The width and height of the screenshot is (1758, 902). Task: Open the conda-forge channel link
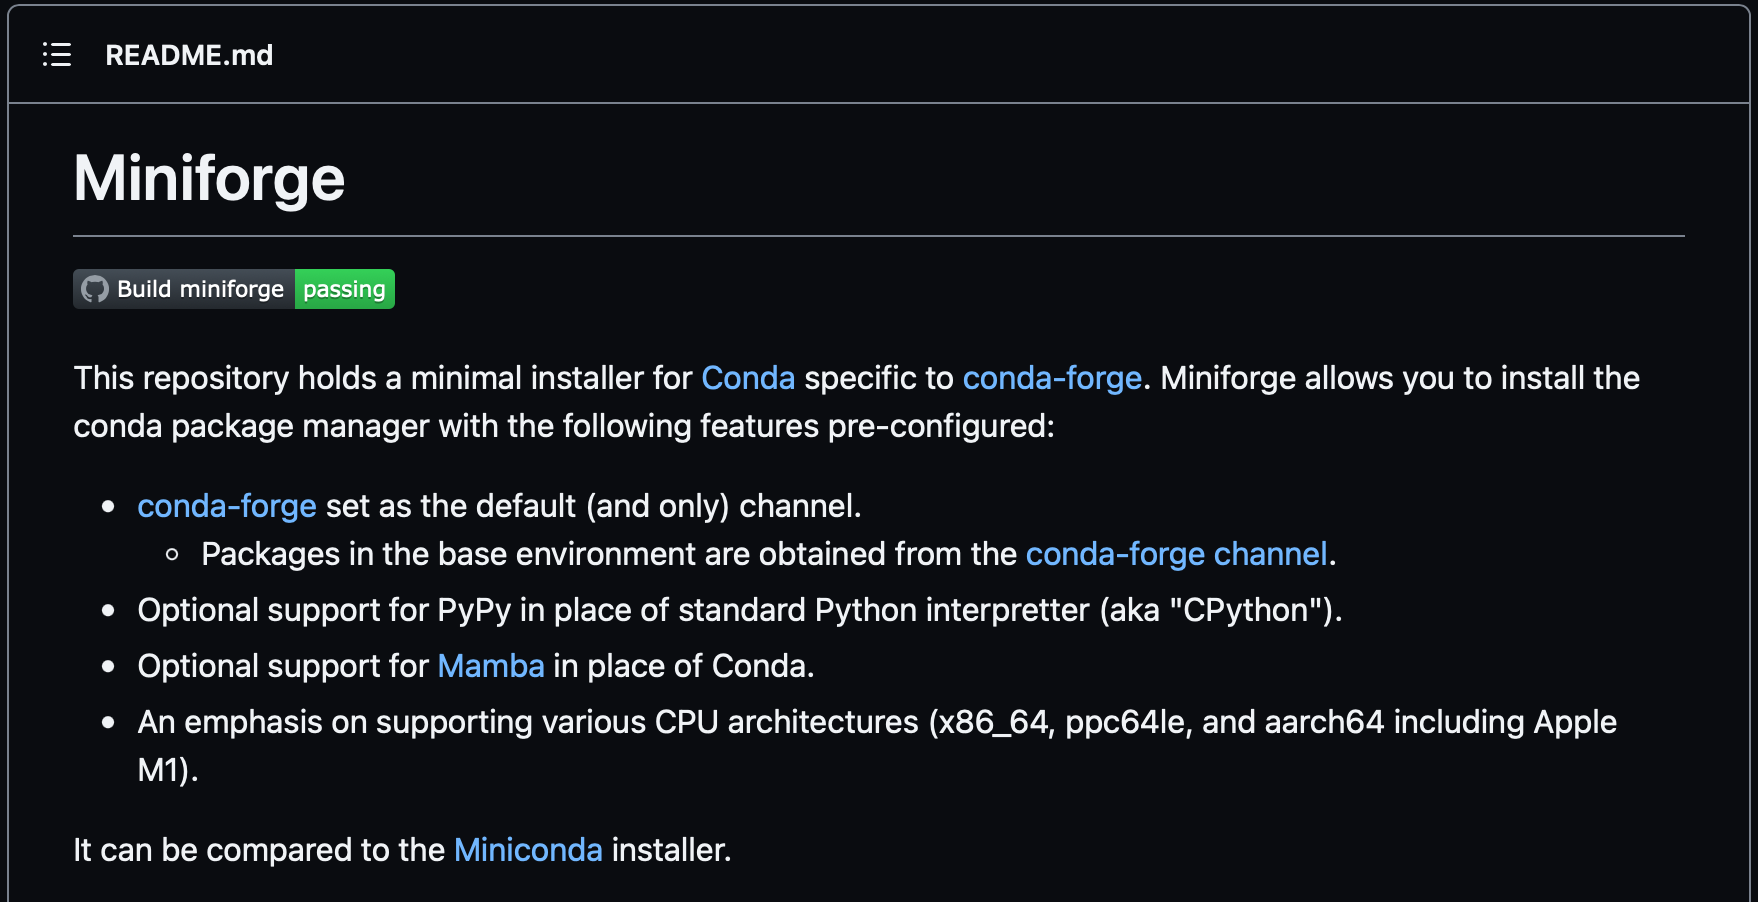(x=1176, y=554)
